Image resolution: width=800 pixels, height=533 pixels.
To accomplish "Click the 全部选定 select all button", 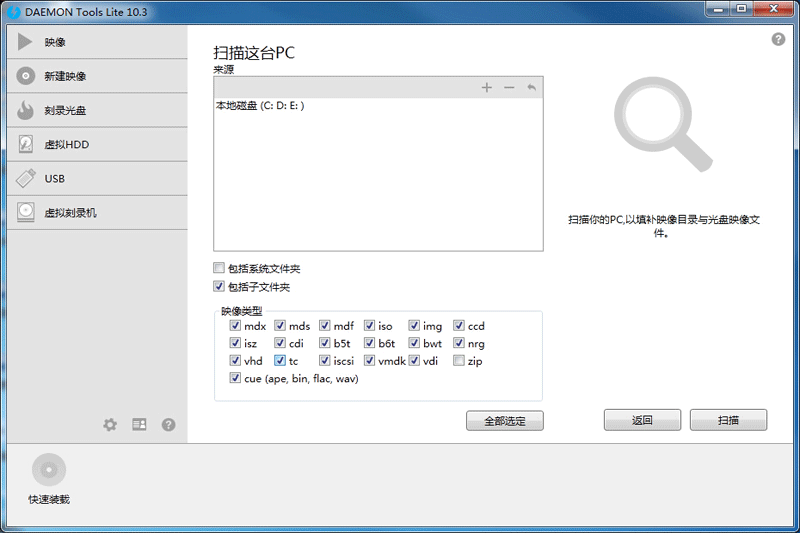I will click(x=505, y=421).
